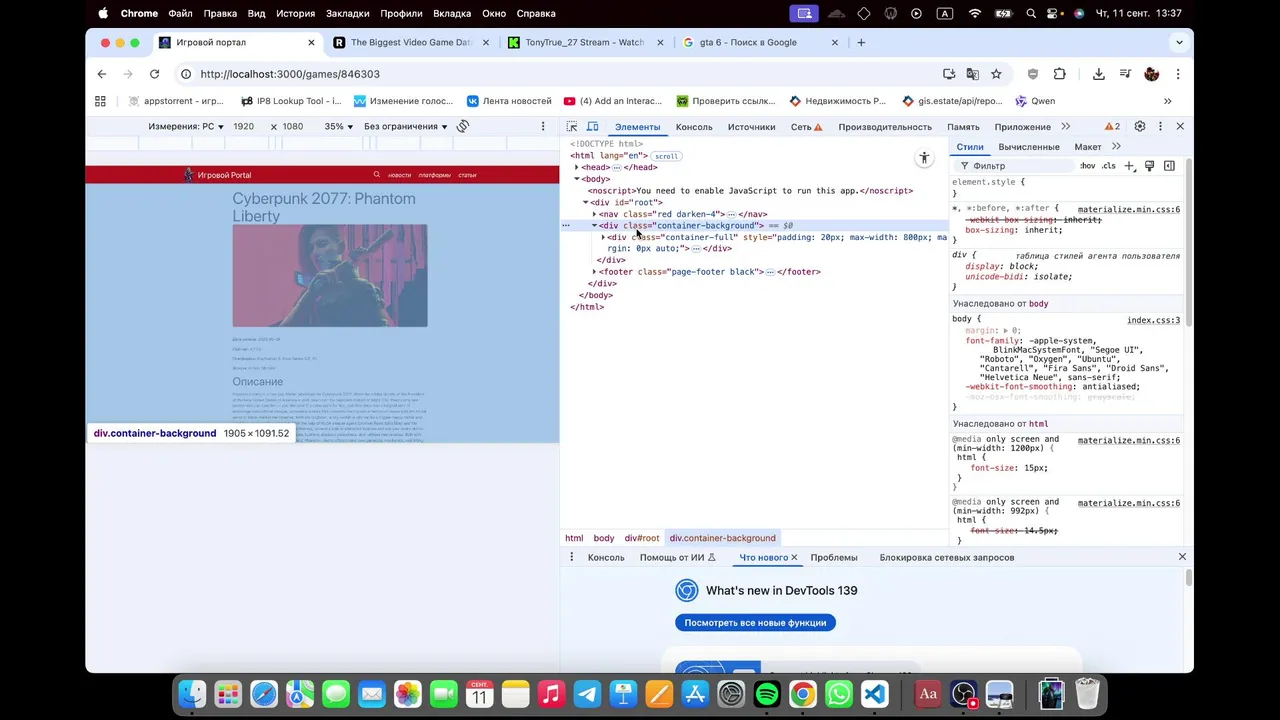Close the DevTools panel

tap(1180, 127)
